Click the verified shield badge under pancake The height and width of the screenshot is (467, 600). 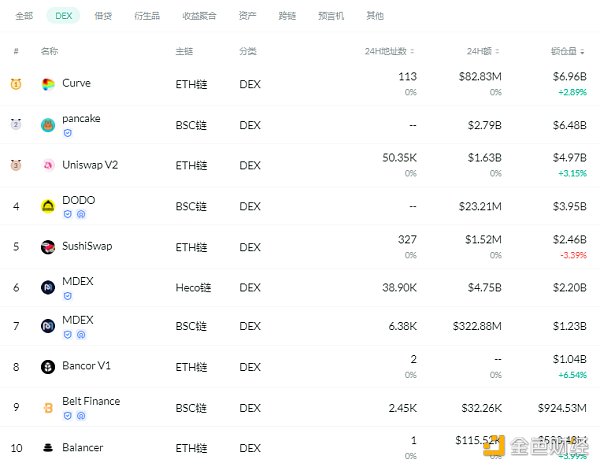tap(67, 132)
